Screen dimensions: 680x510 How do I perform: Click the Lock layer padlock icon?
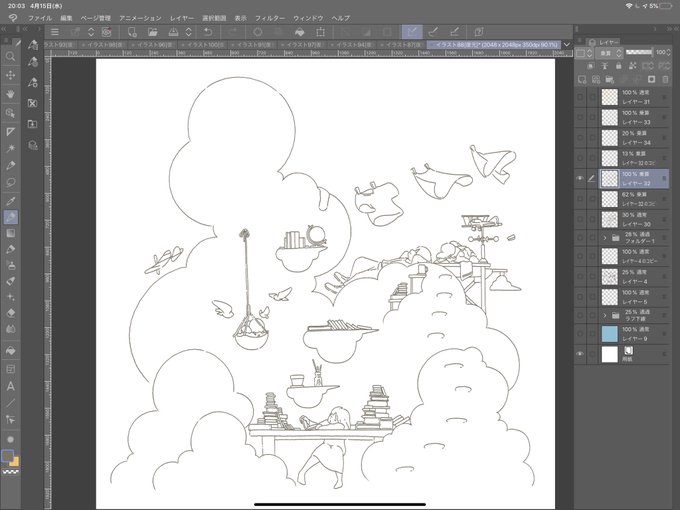click(618, 66)
